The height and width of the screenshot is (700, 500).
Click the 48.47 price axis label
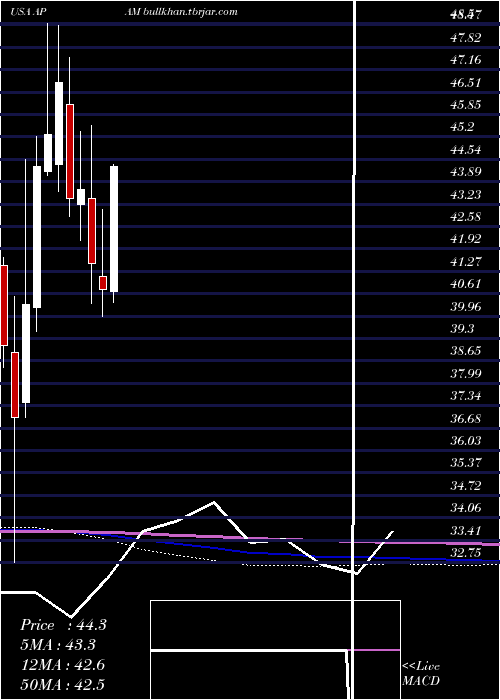pyautogui.click(x=466, y=15)
